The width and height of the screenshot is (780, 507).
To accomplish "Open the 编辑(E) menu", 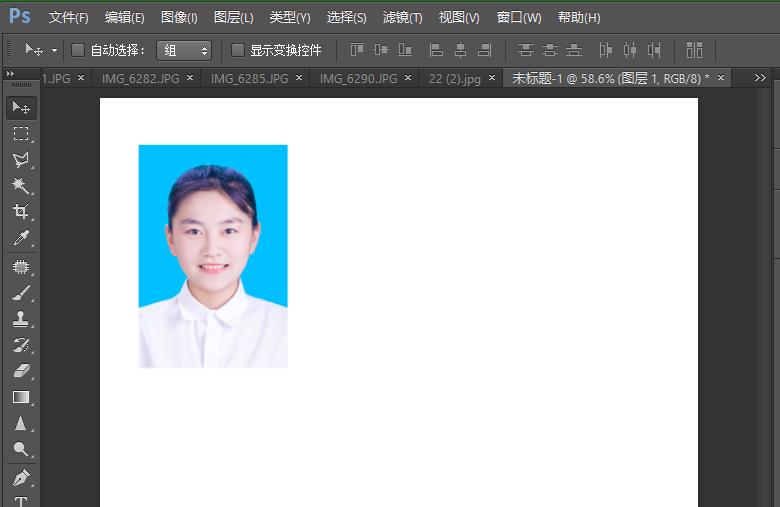I will coord(124,17).
